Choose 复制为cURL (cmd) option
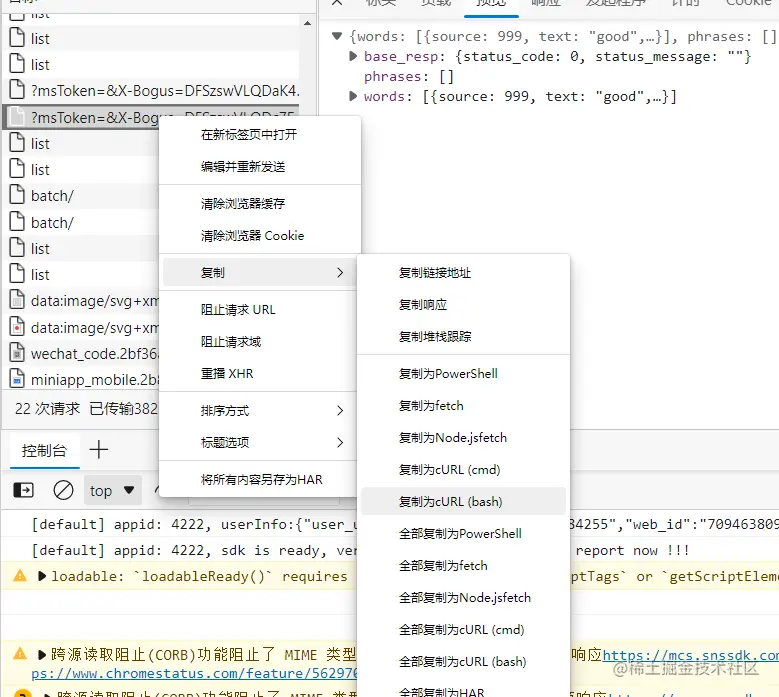This screenshot has height=697, width=779. pos(463,469)
